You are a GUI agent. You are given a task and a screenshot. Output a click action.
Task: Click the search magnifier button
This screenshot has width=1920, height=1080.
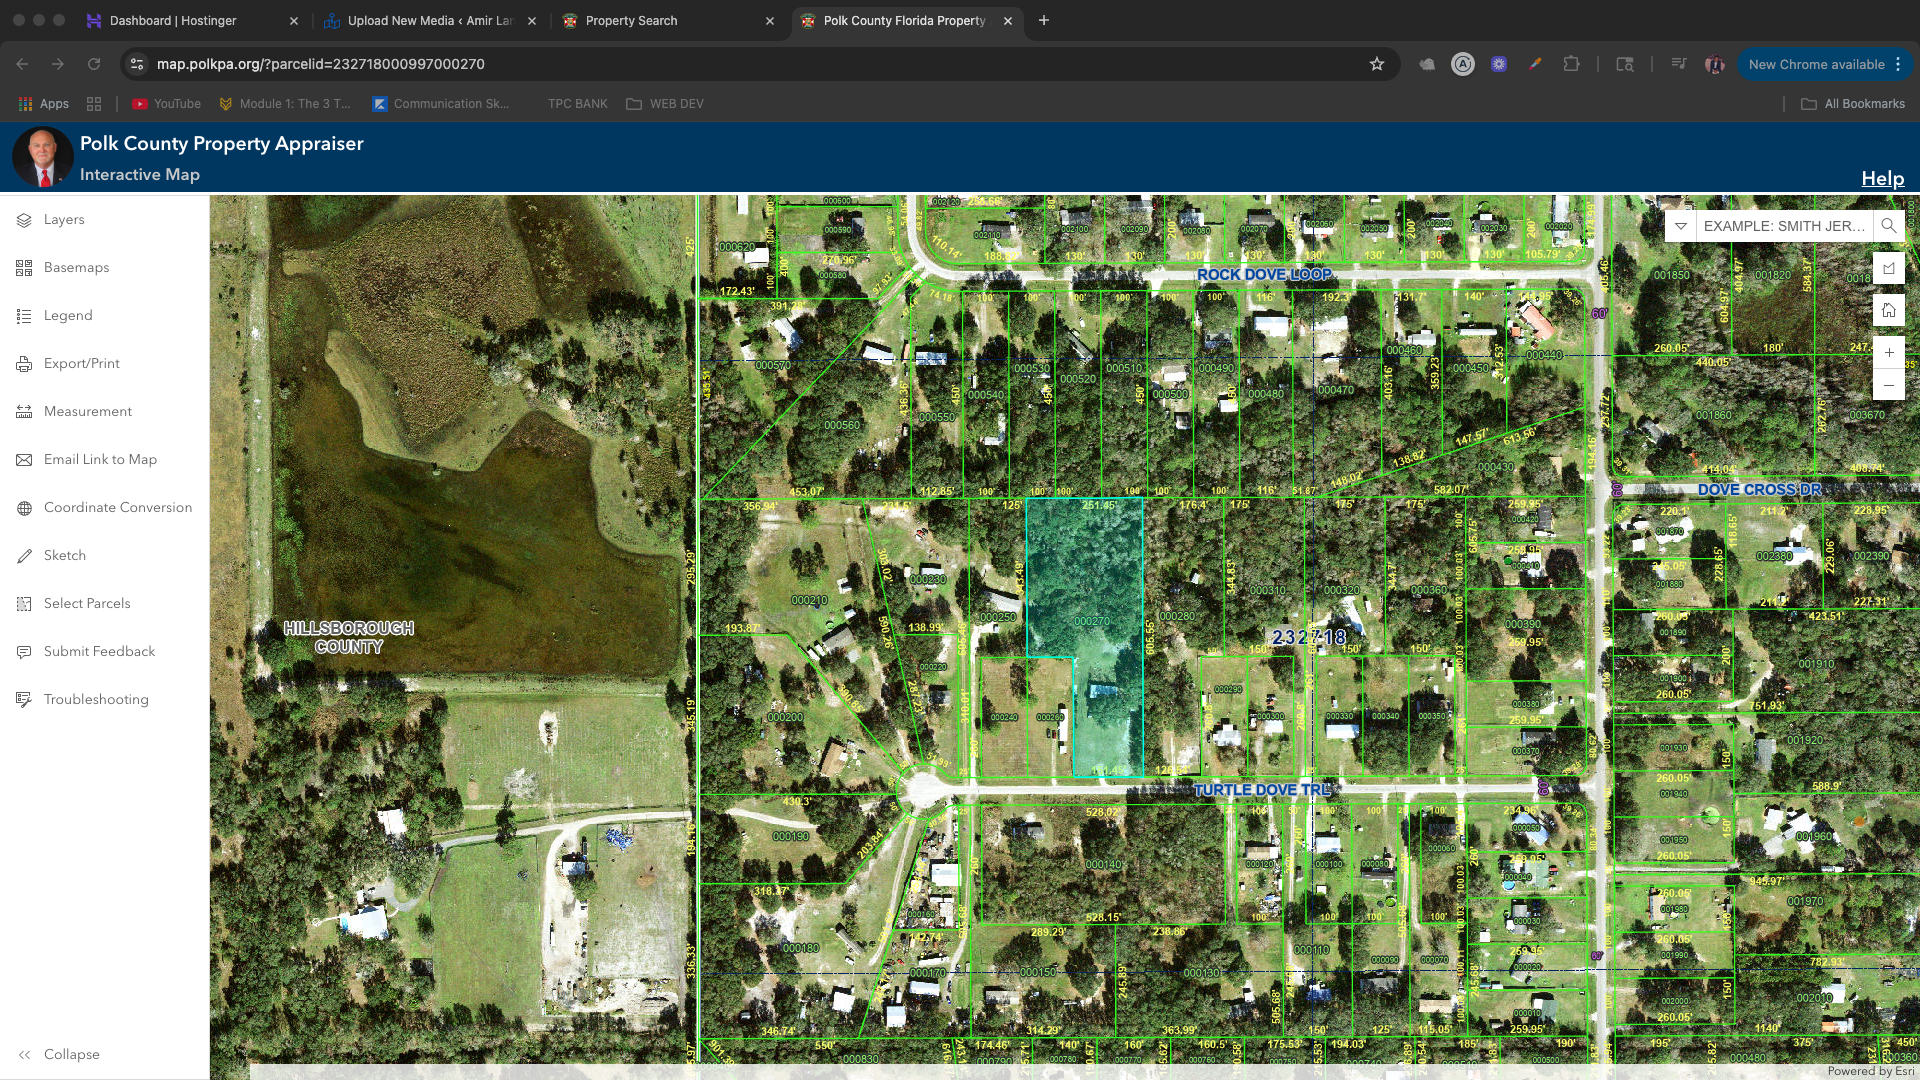1888,226
